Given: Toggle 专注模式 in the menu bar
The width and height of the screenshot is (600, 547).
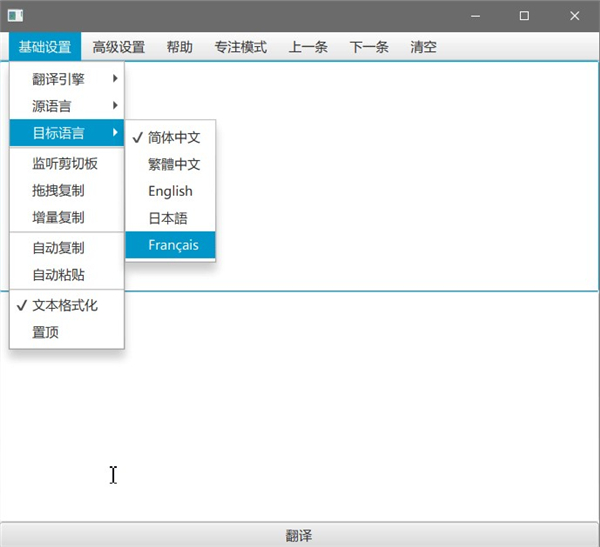Looking at the screenshot, I should [x=241, y=46].
